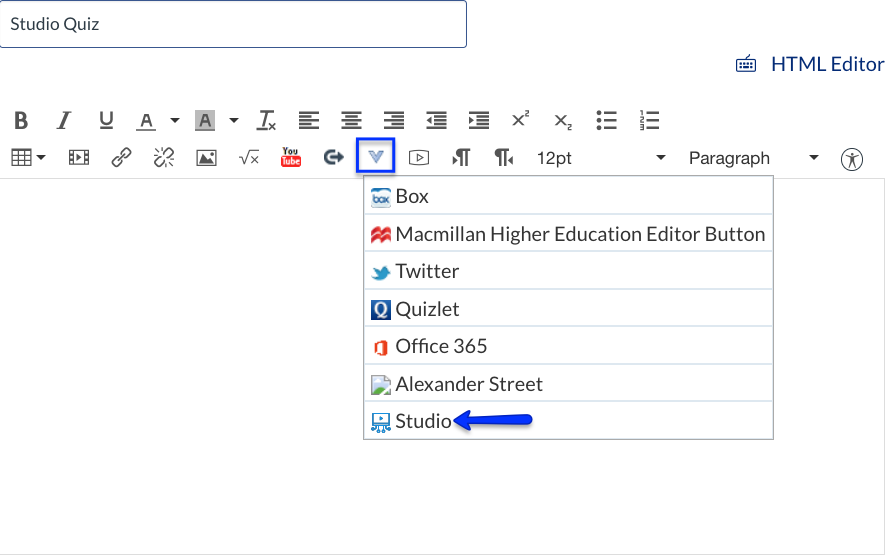894x555 pixels.
Task: Select Alexander Street from tools menu
Action: coord(568,384)
